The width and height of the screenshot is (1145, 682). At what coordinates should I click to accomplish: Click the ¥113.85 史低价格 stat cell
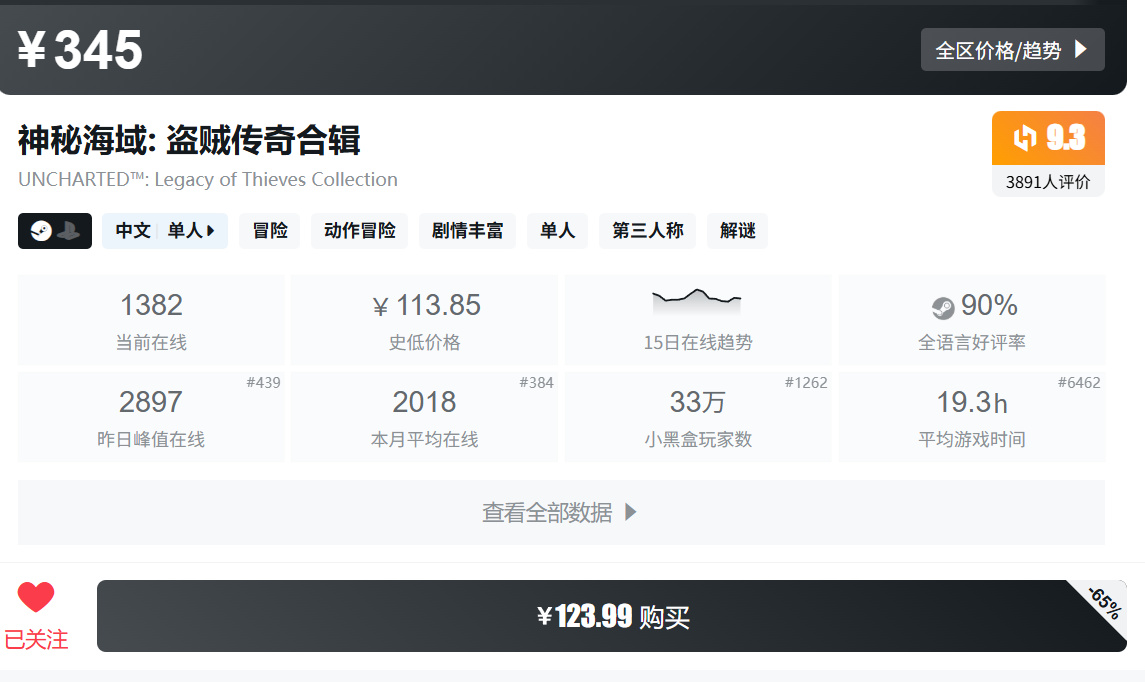point(424,320)
